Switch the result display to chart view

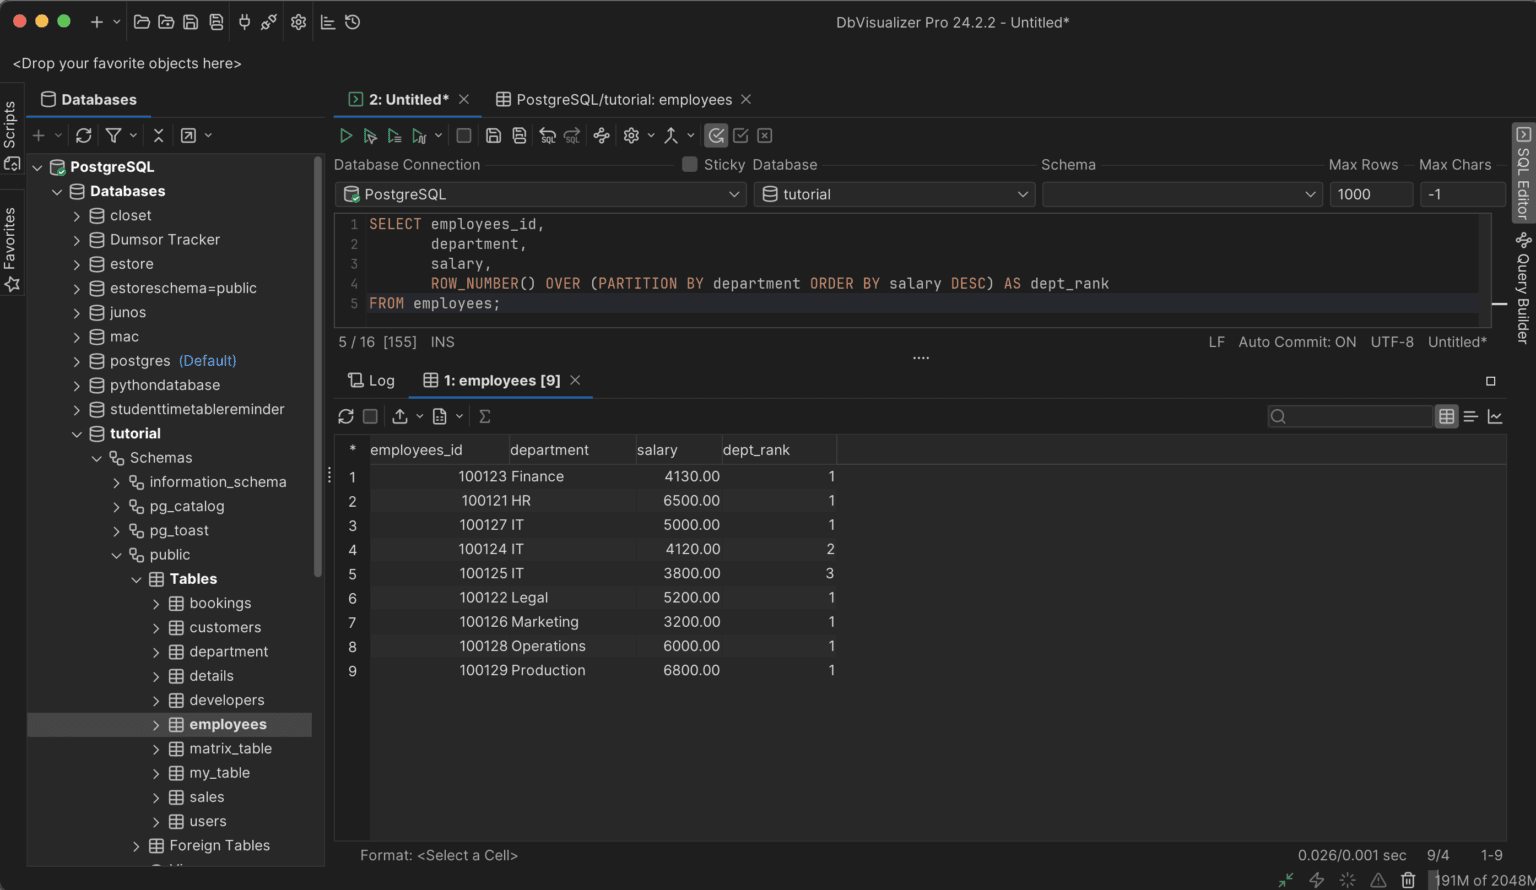pyautogui.click(x=1495, y=416)
